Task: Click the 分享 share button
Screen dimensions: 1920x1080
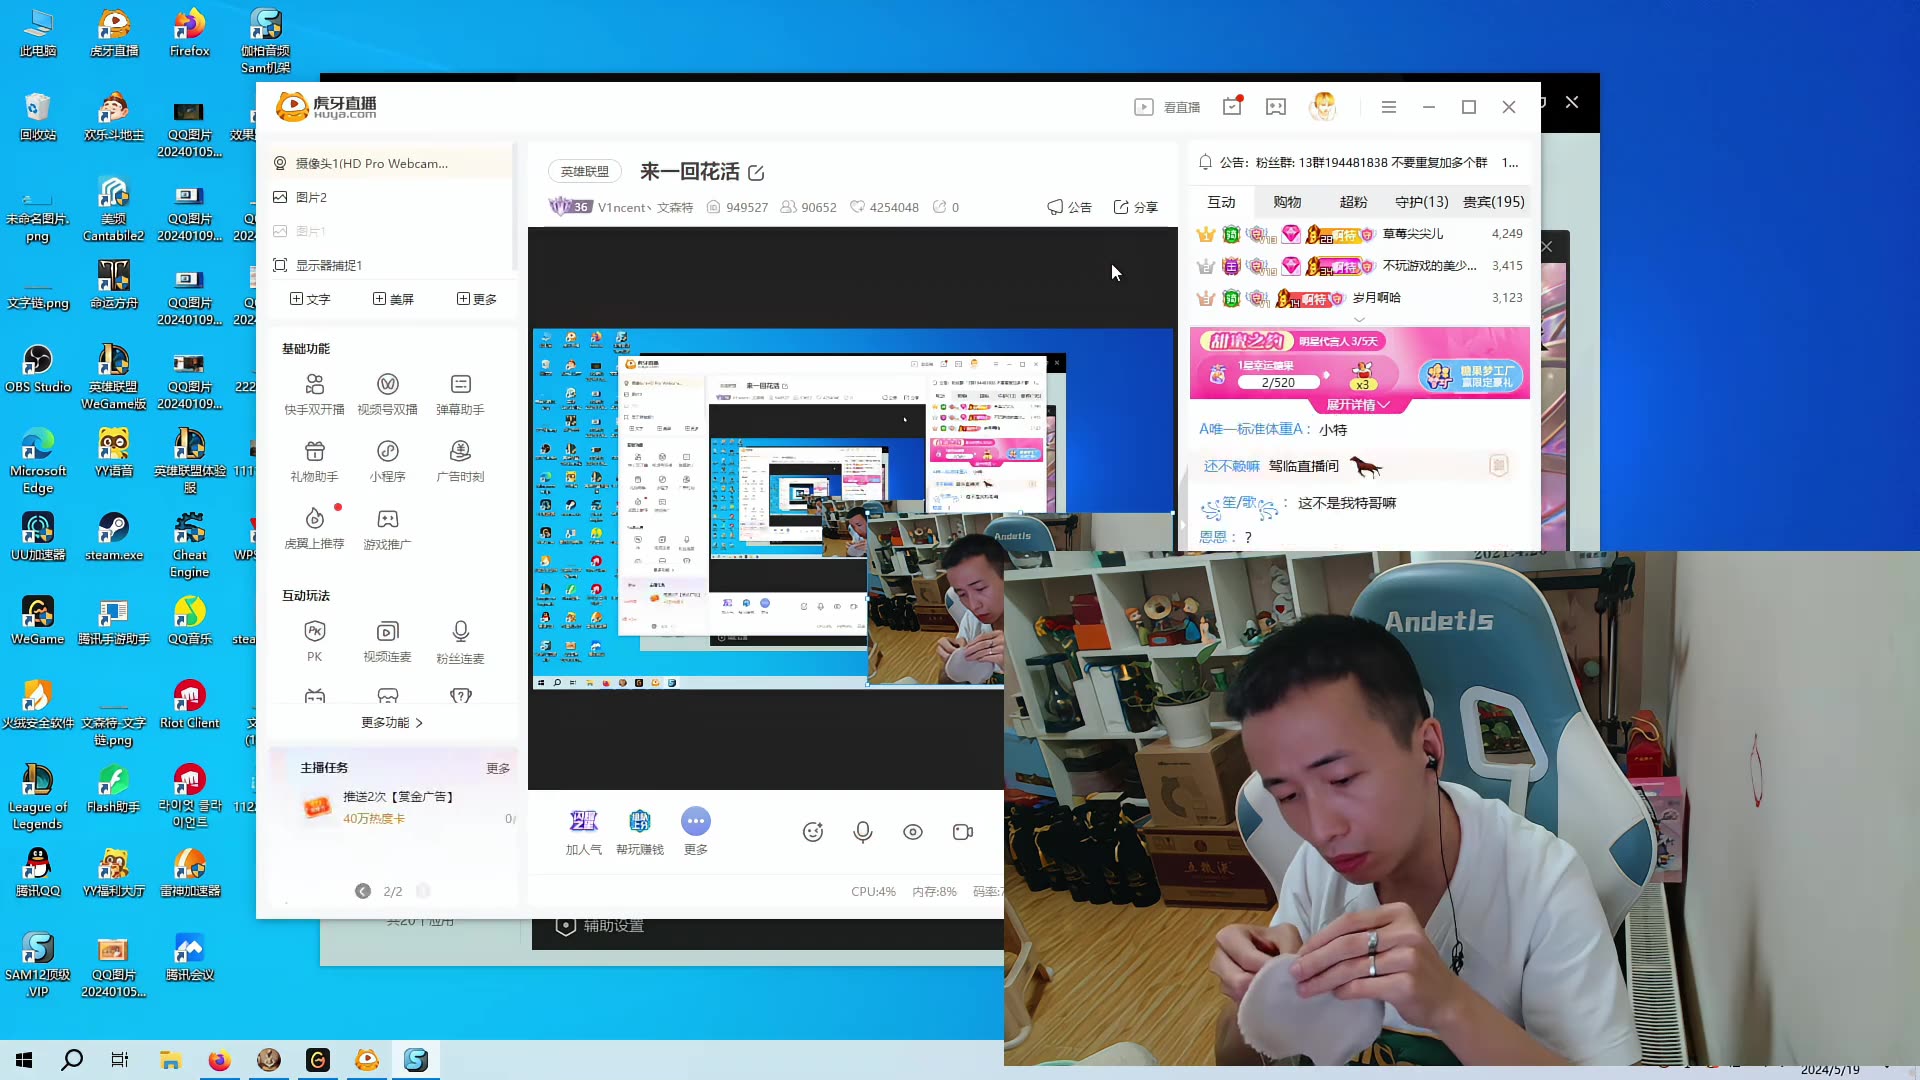Action: [x=1134, y=207]
